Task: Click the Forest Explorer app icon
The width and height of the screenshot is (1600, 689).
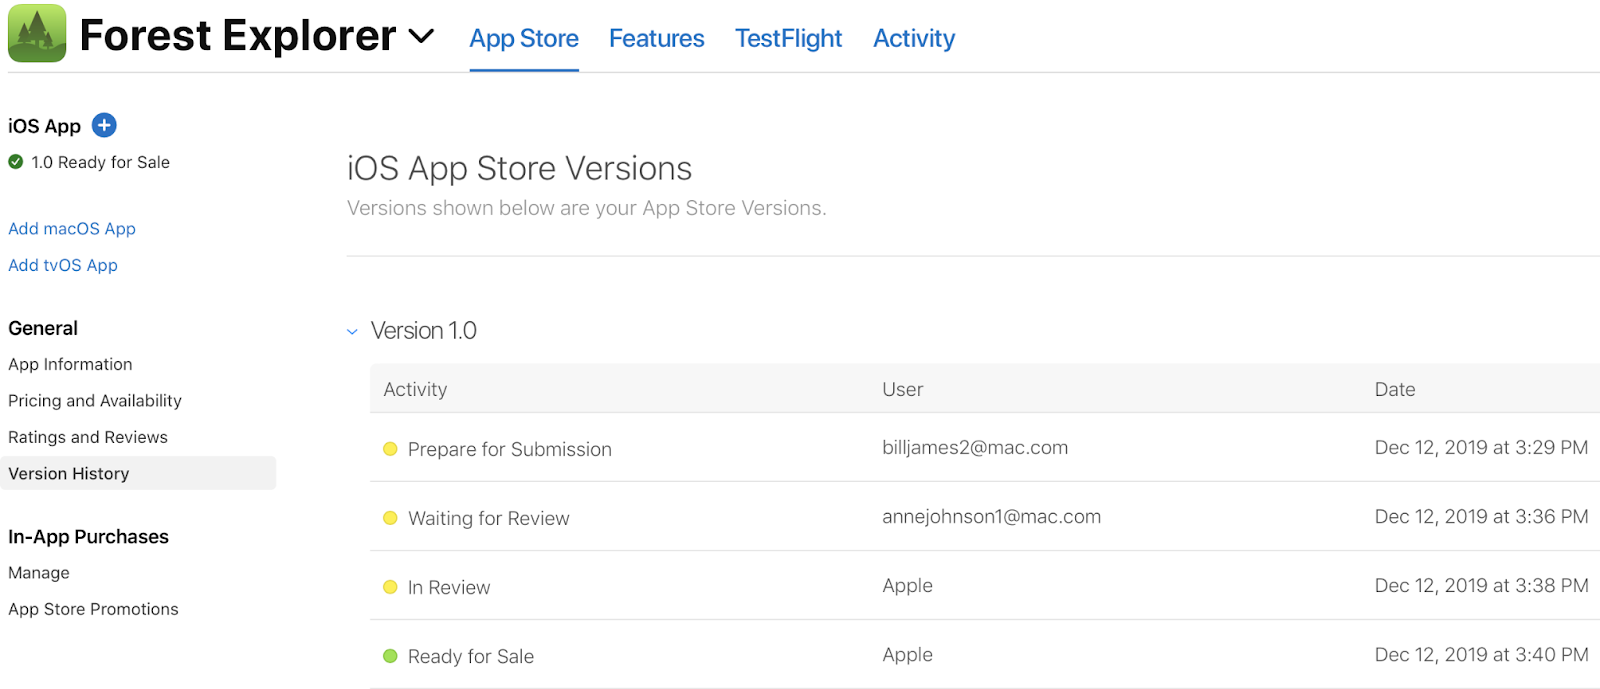Action: (x=37, y=34)
